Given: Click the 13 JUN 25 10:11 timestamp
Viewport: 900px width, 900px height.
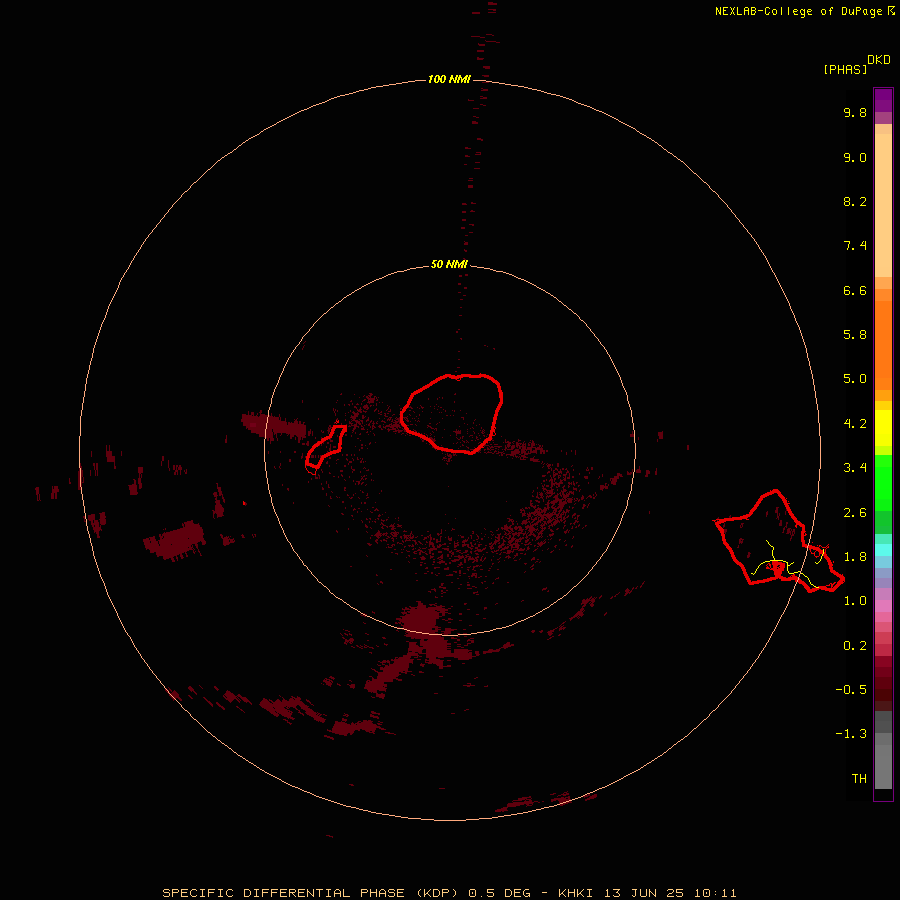Looking at the screenshot, I should (x=670, y=893).
